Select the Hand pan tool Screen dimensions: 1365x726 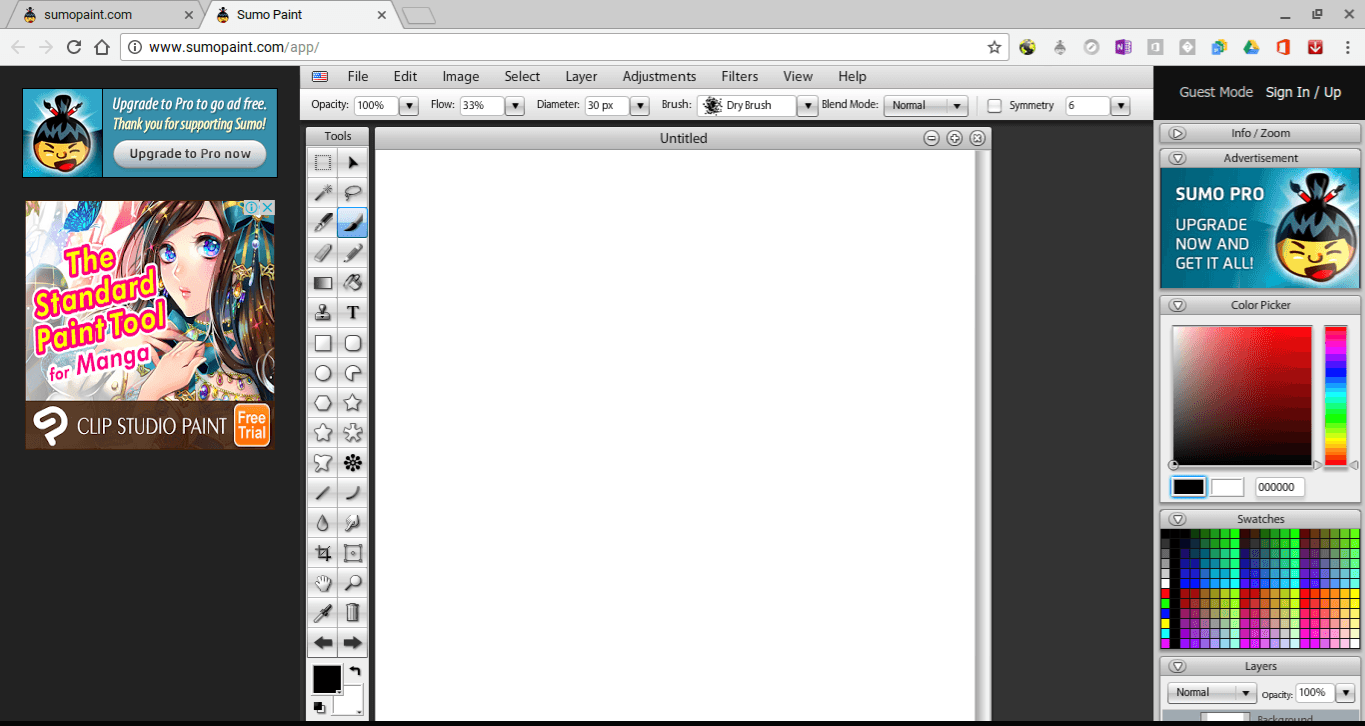tap(323, 583)
